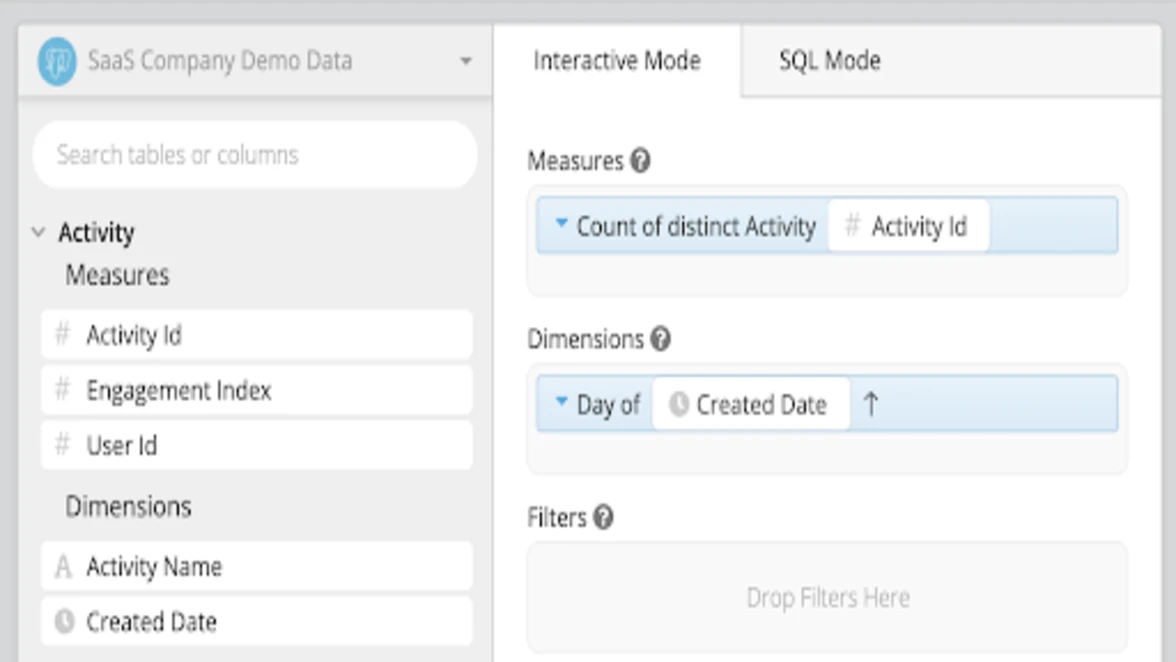The image size is (1176, 662).
Task: Click the Activity Id pill in Measures
Action: pos(908,226)
